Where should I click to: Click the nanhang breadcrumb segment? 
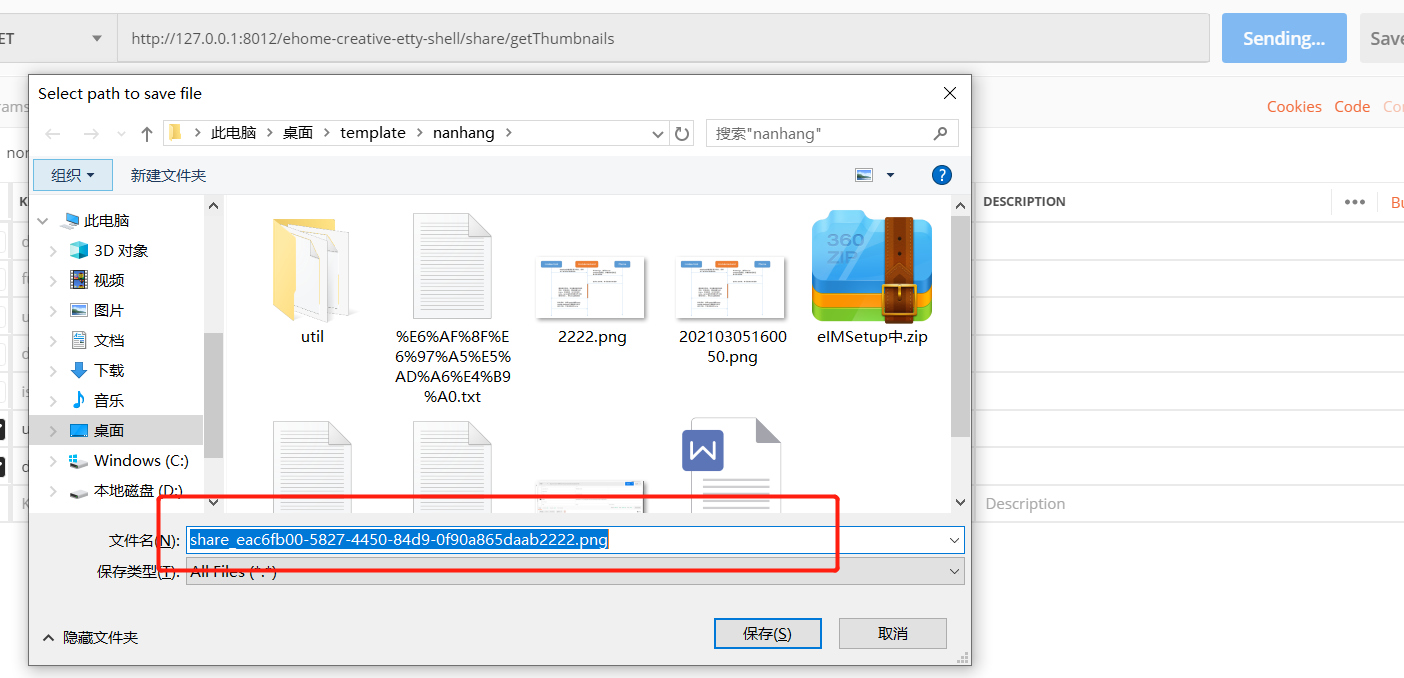[x=463, y=133]
